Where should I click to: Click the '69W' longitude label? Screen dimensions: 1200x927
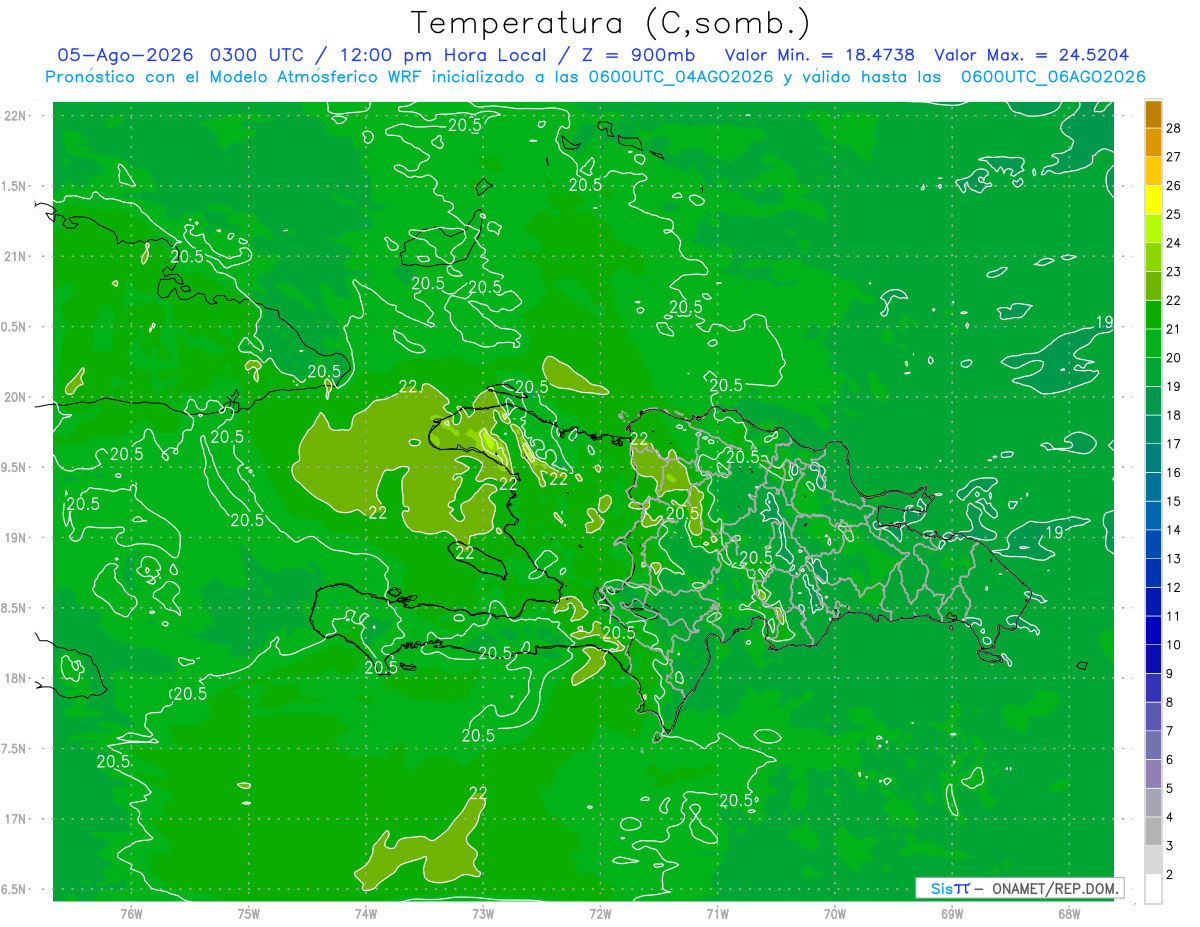tap(951, 914)
